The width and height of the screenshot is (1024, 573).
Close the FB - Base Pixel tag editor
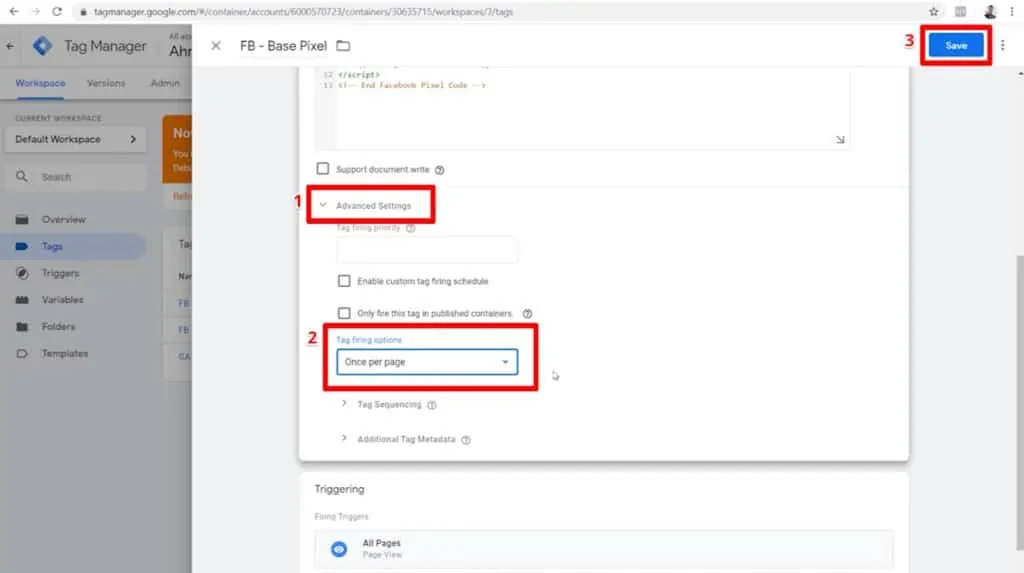click(x=216, y=46)
